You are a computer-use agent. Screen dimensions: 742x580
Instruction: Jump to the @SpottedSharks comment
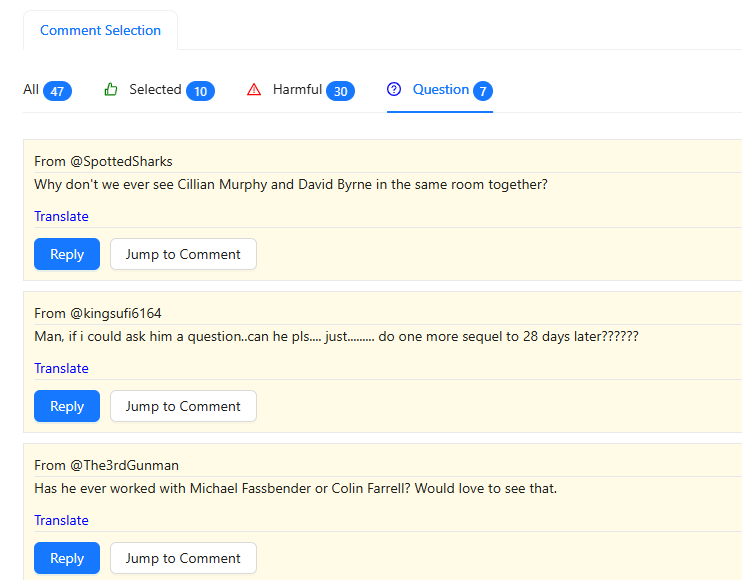[183, 254]
